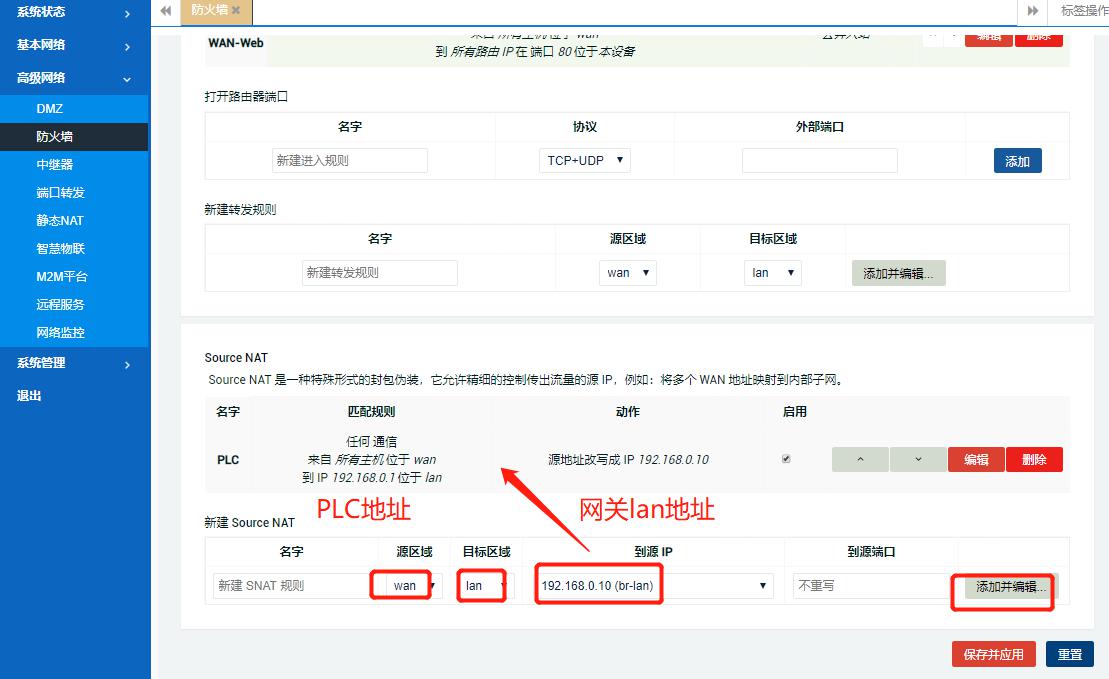Click the left double-arrow tab scroll icon
Screen dimensions: 1109x679
[165, 12]
